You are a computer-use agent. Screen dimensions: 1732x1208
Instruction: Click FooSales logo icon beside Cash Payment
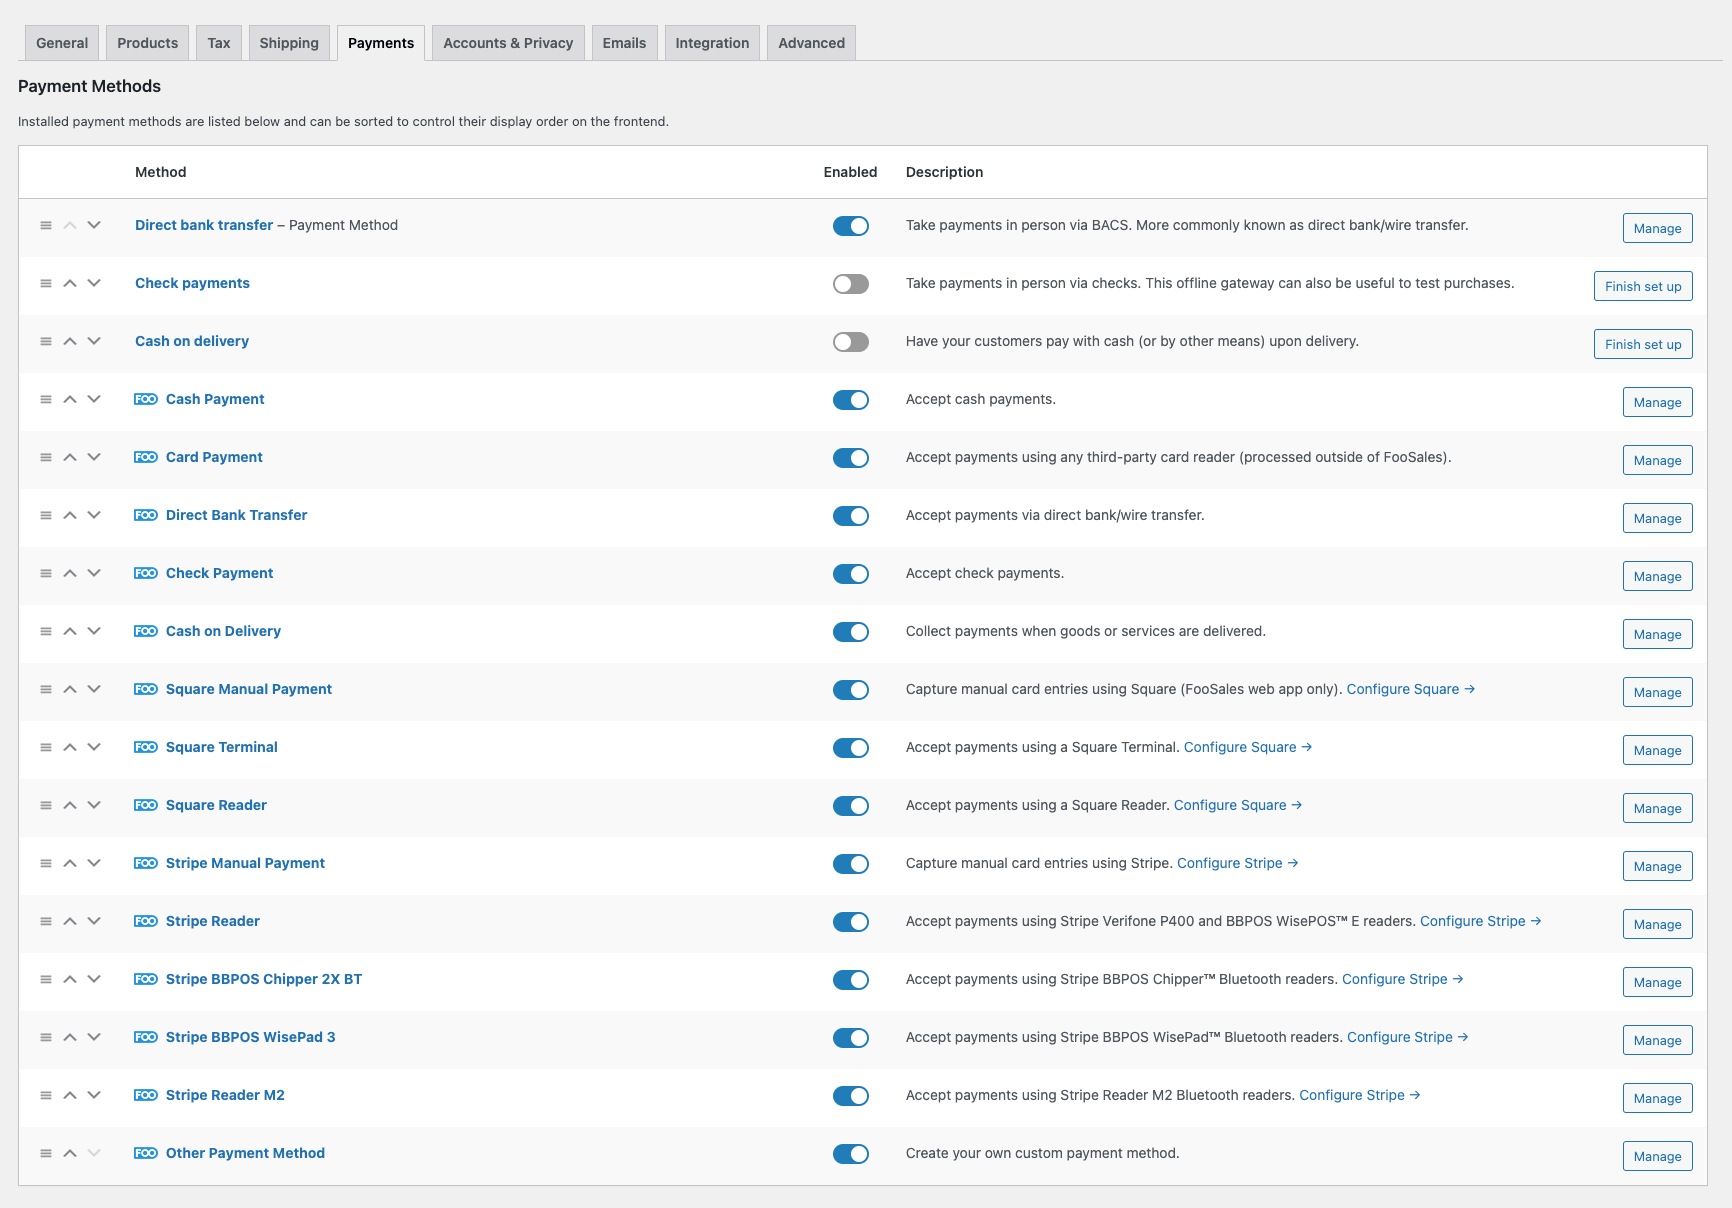point(146,399)
